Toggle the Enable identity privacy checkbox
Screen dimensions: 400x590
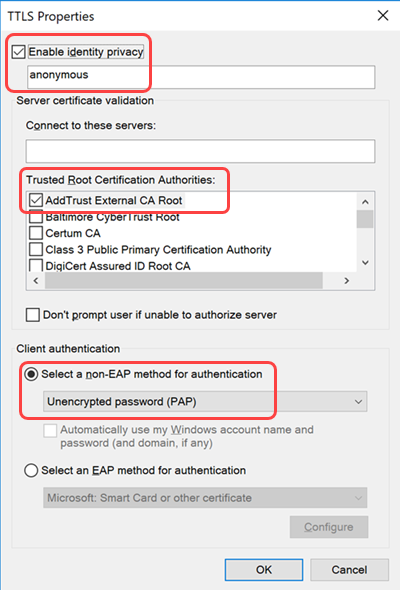click(x=18, y=52)
